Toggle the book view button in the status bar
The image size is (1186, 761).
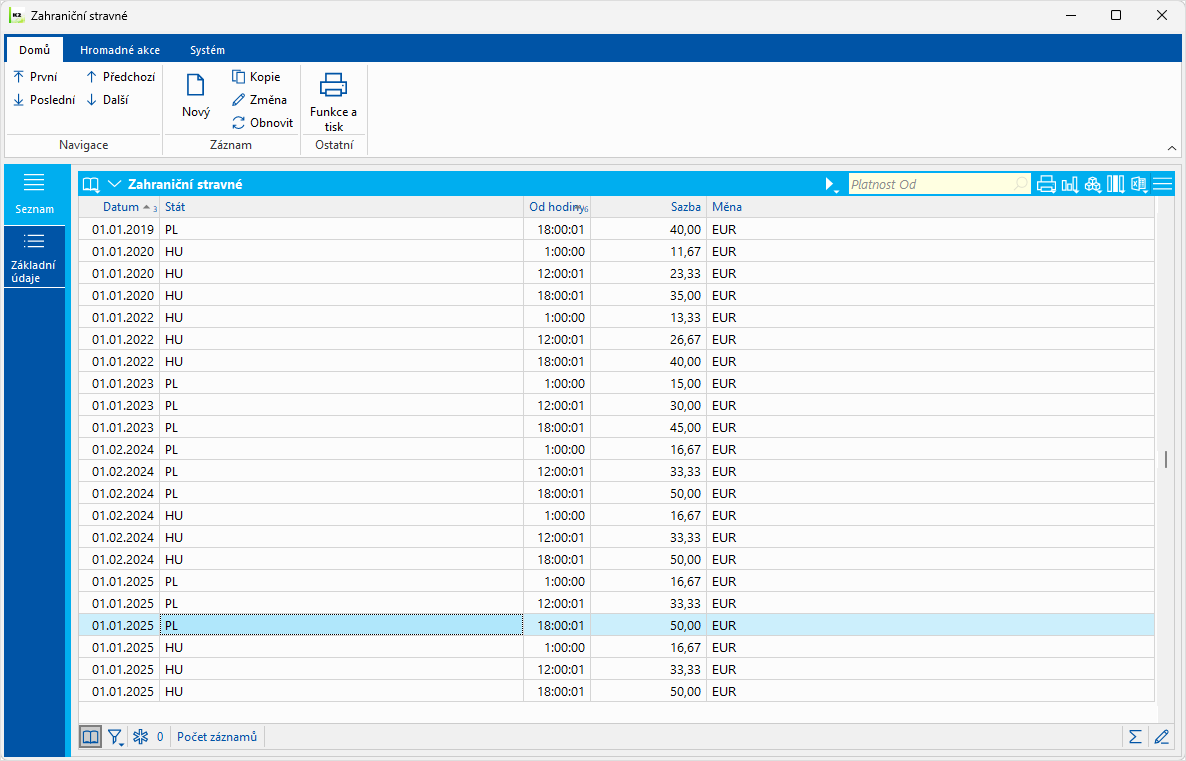[91, 737]
